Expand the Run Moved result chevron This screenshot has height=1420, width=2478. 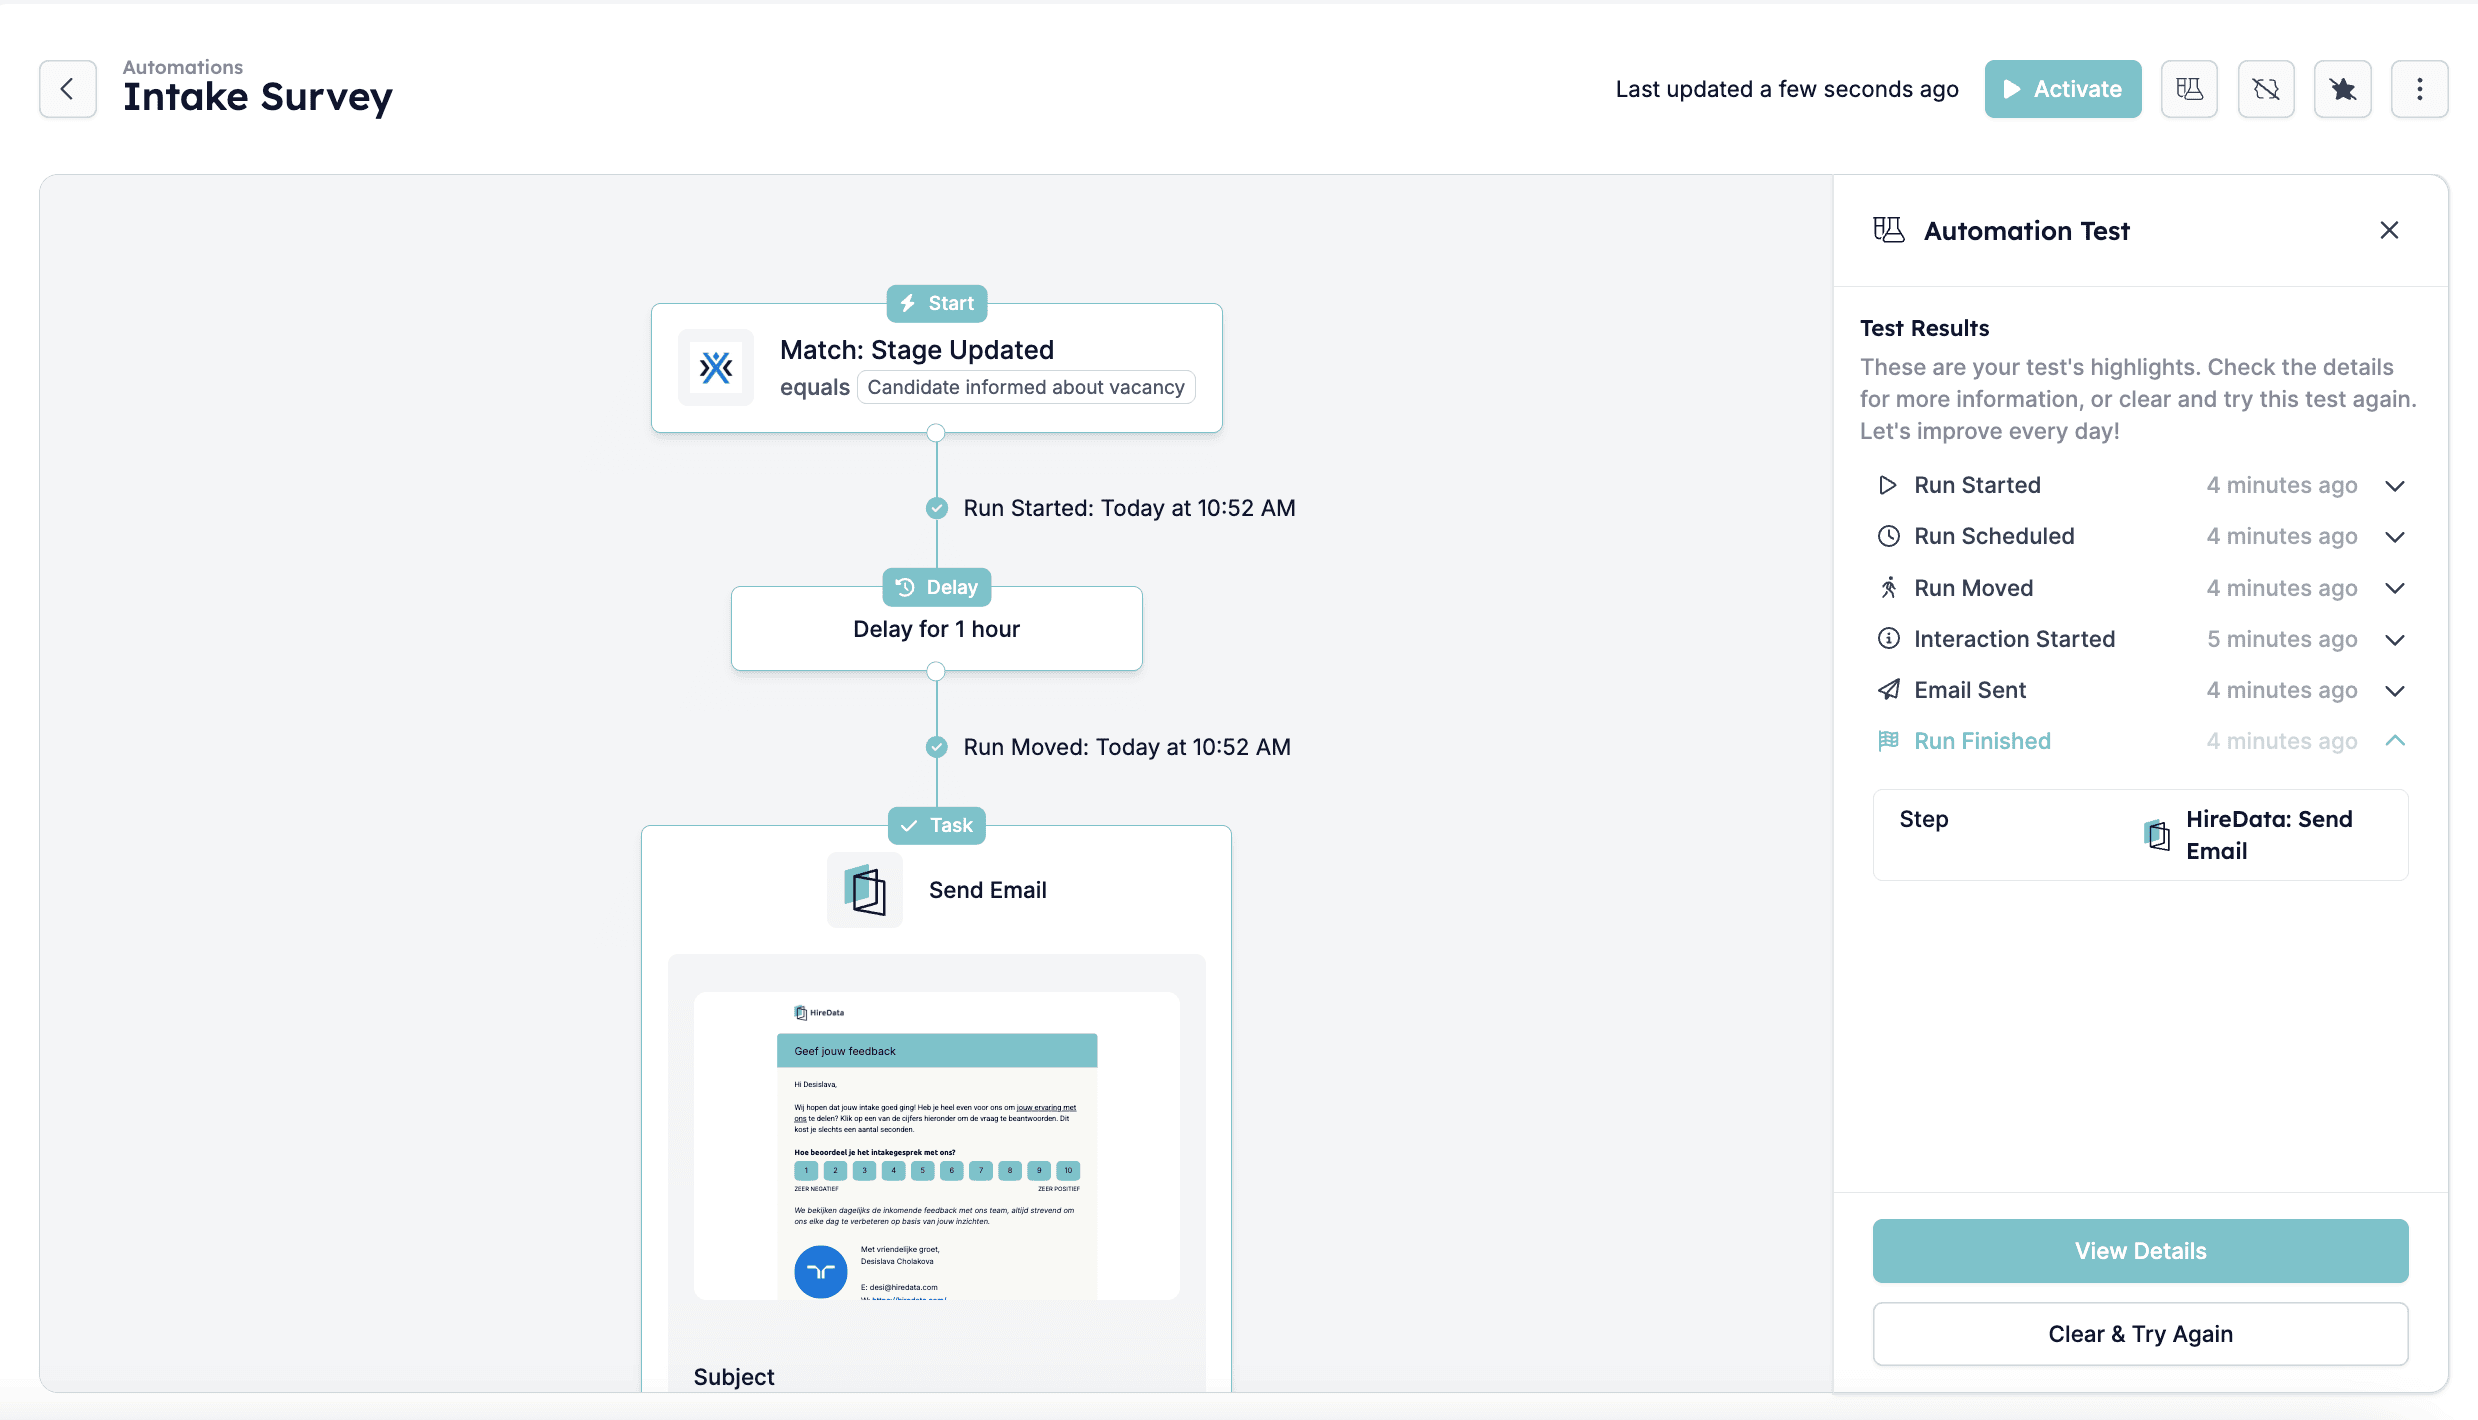pyautogui.click(x=2395, y=588)
